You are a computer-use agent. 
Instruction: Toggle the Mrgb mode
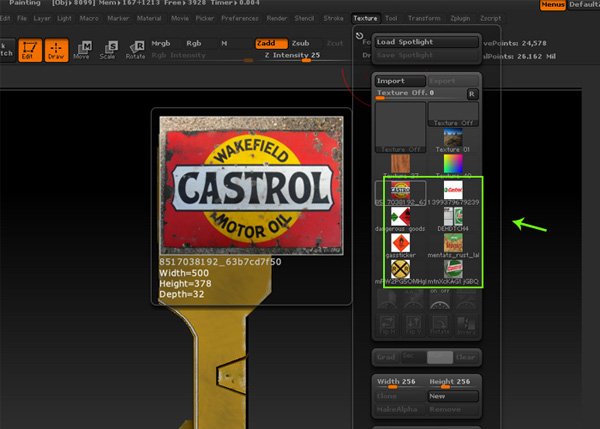tap(161, 43)
